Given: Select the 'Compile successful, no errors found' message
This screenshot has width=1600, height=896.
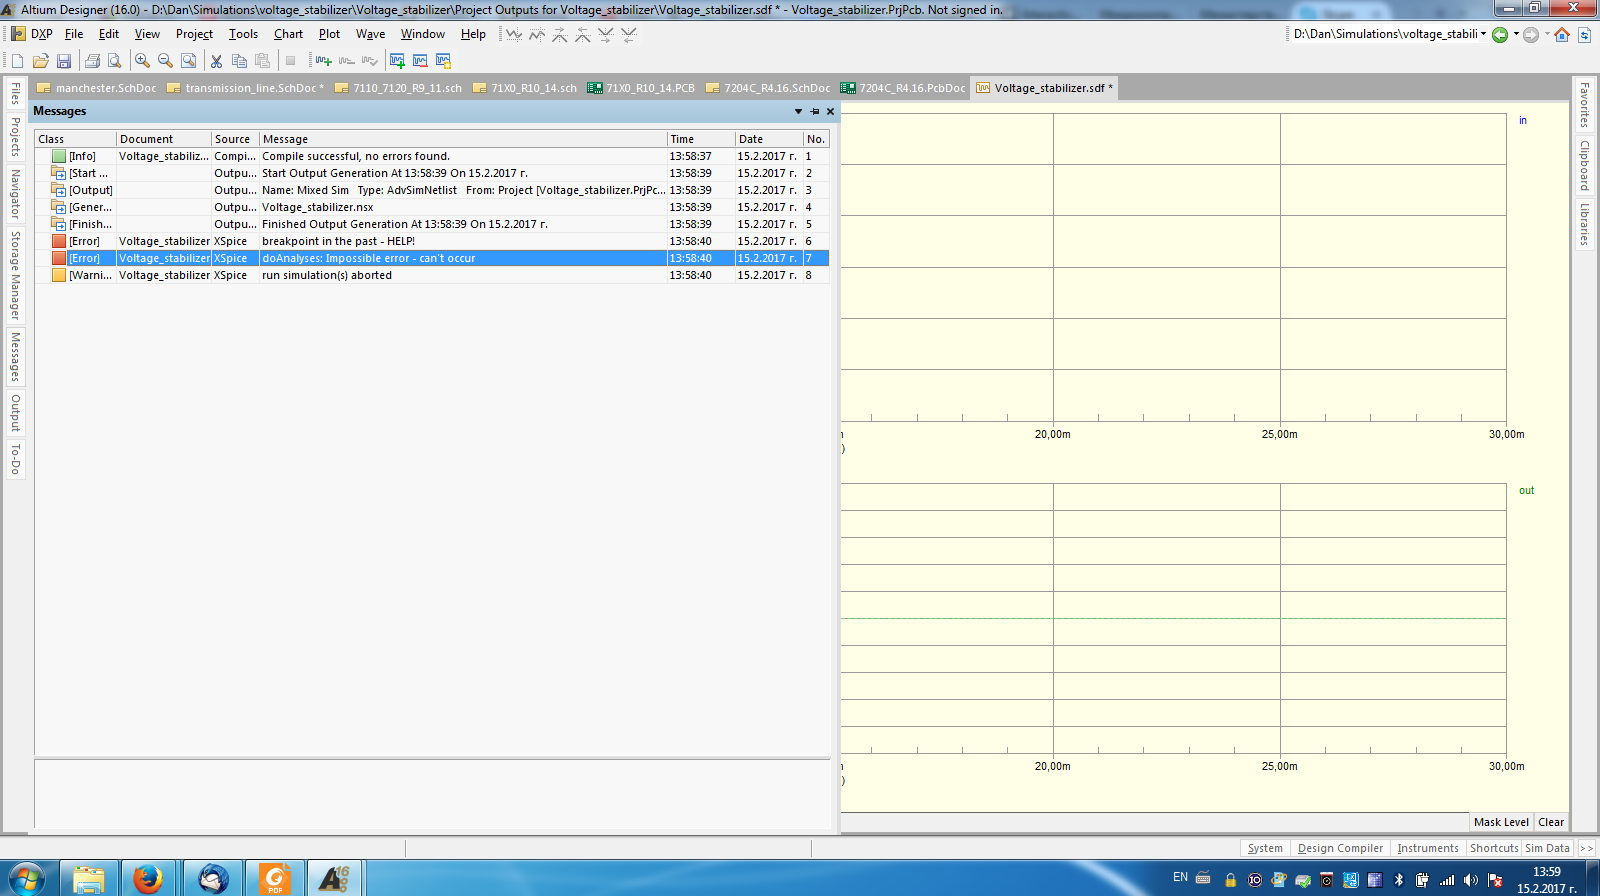Looking at the screenshot, I should pos(432,156).
